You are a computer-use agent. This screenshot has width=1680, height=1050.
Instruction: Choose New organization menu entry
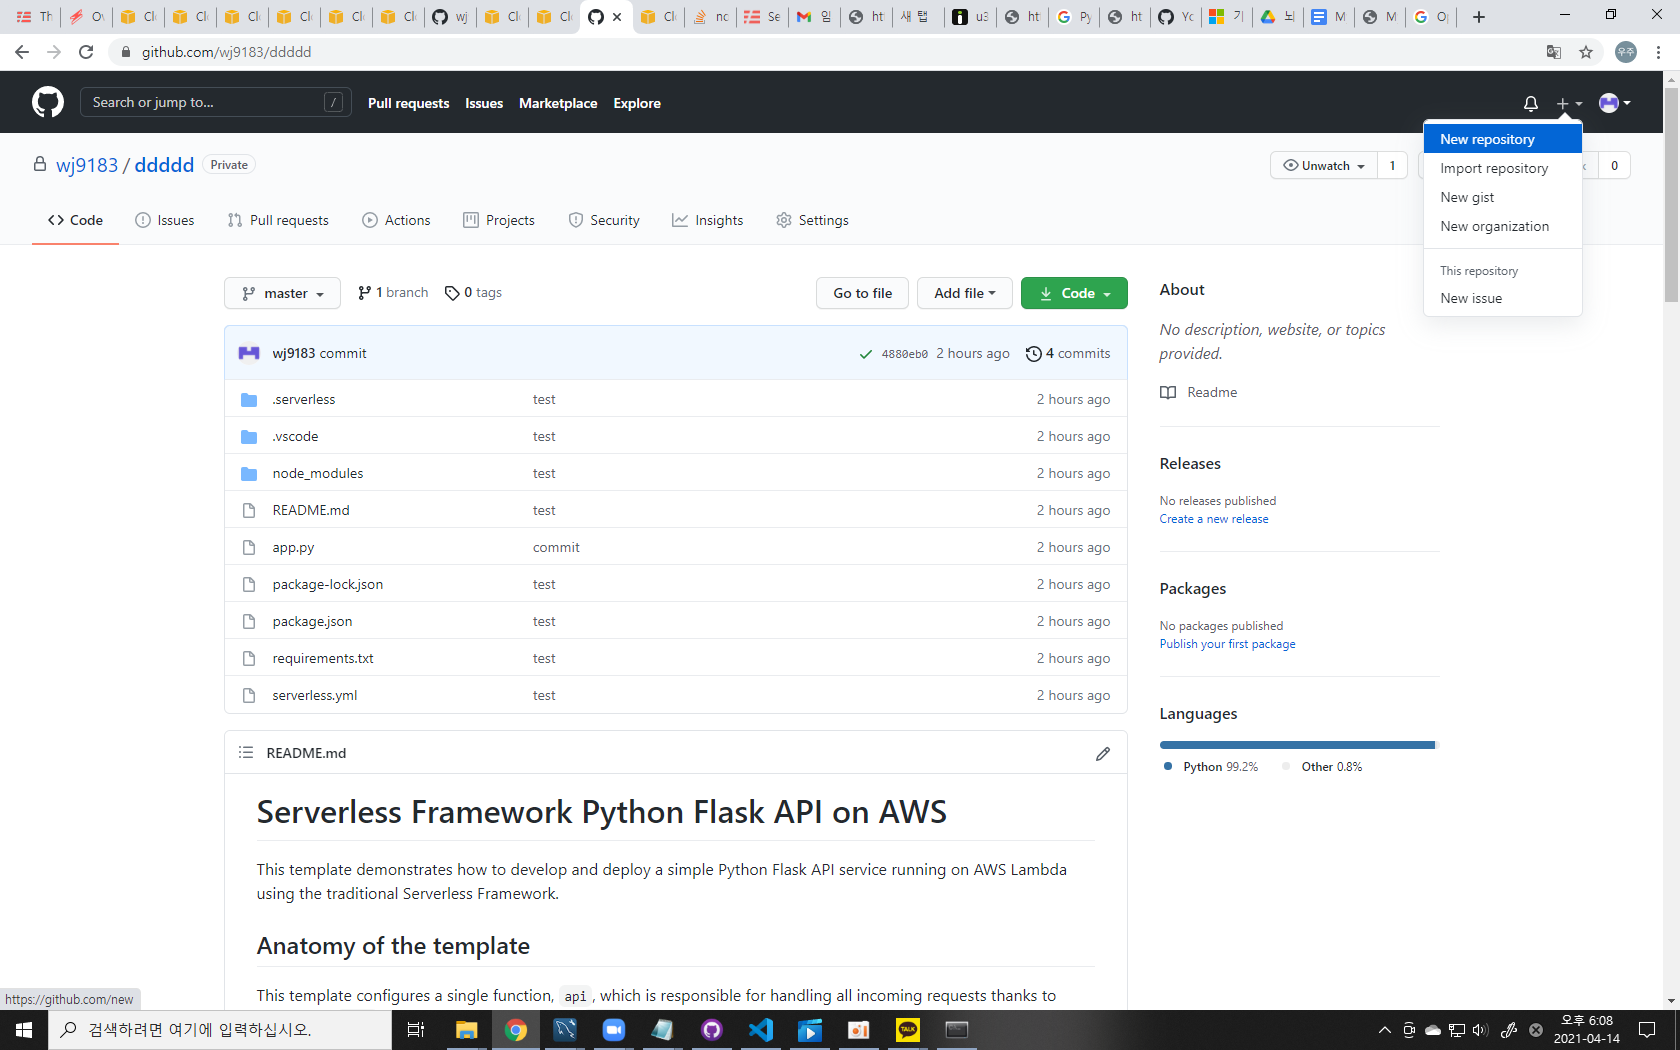[1502, 226]
